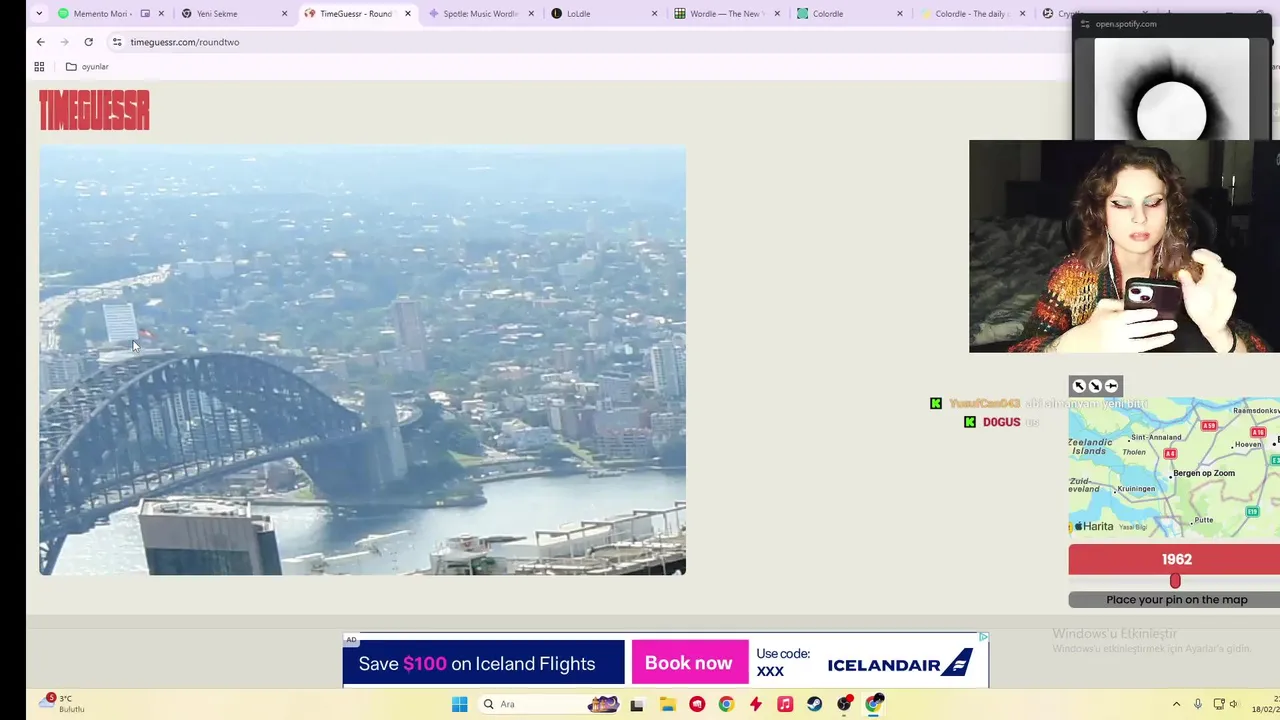The width and height of the screenshot is (1280, 720).
Task: Click the AdChoices icon on the Icelandair ad
Action: coord(983,637)
